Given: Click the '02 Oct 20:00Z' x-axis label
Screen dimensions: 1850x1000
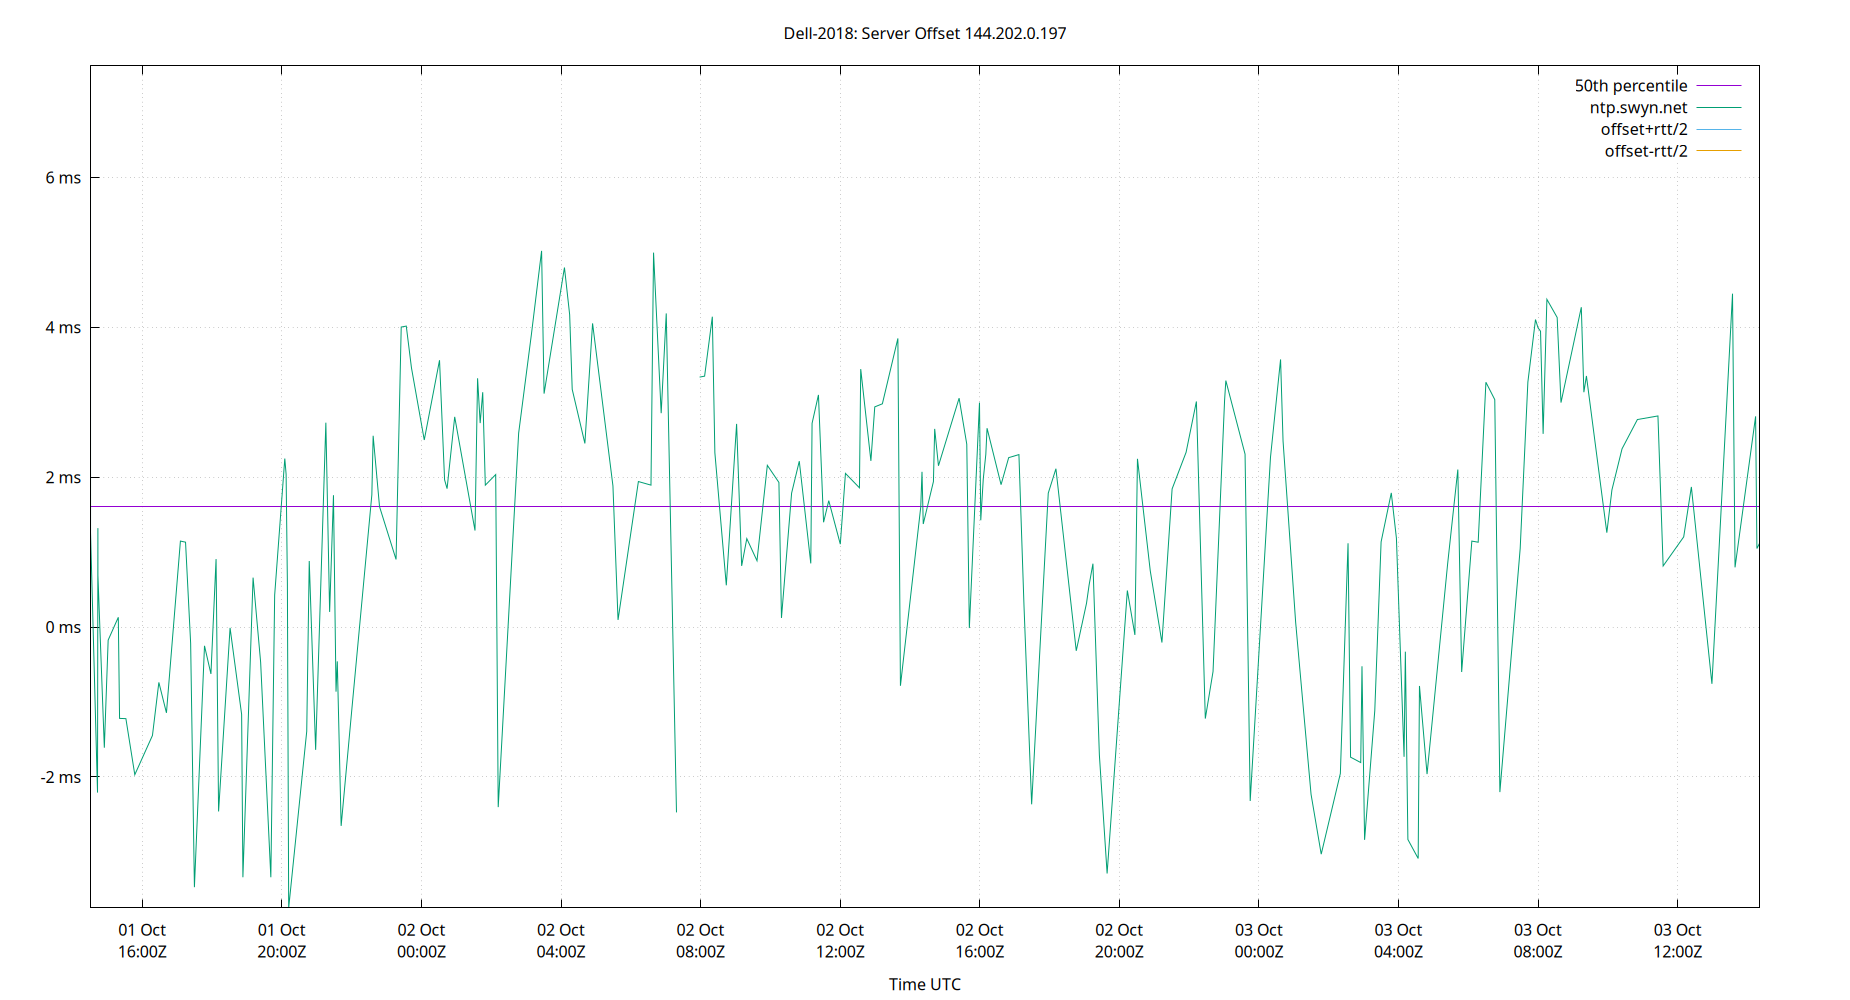Looking at the screenshot, I should [1119, 941].
